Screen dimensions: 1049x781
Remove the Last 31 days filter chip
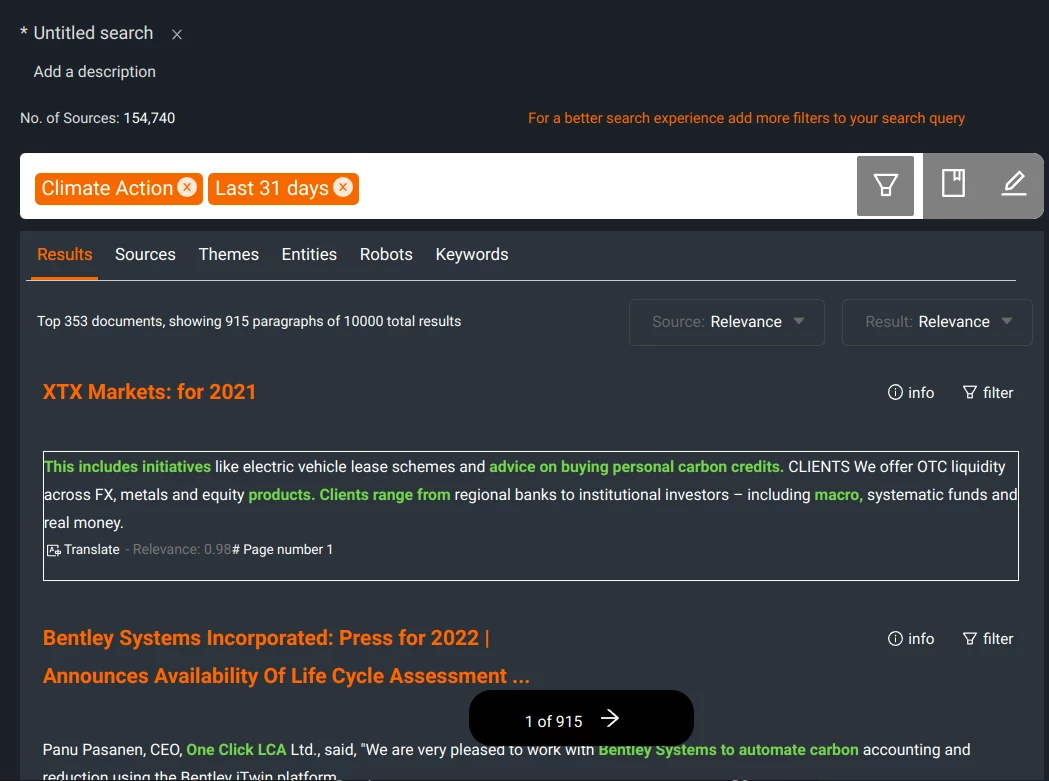point(343,187)
